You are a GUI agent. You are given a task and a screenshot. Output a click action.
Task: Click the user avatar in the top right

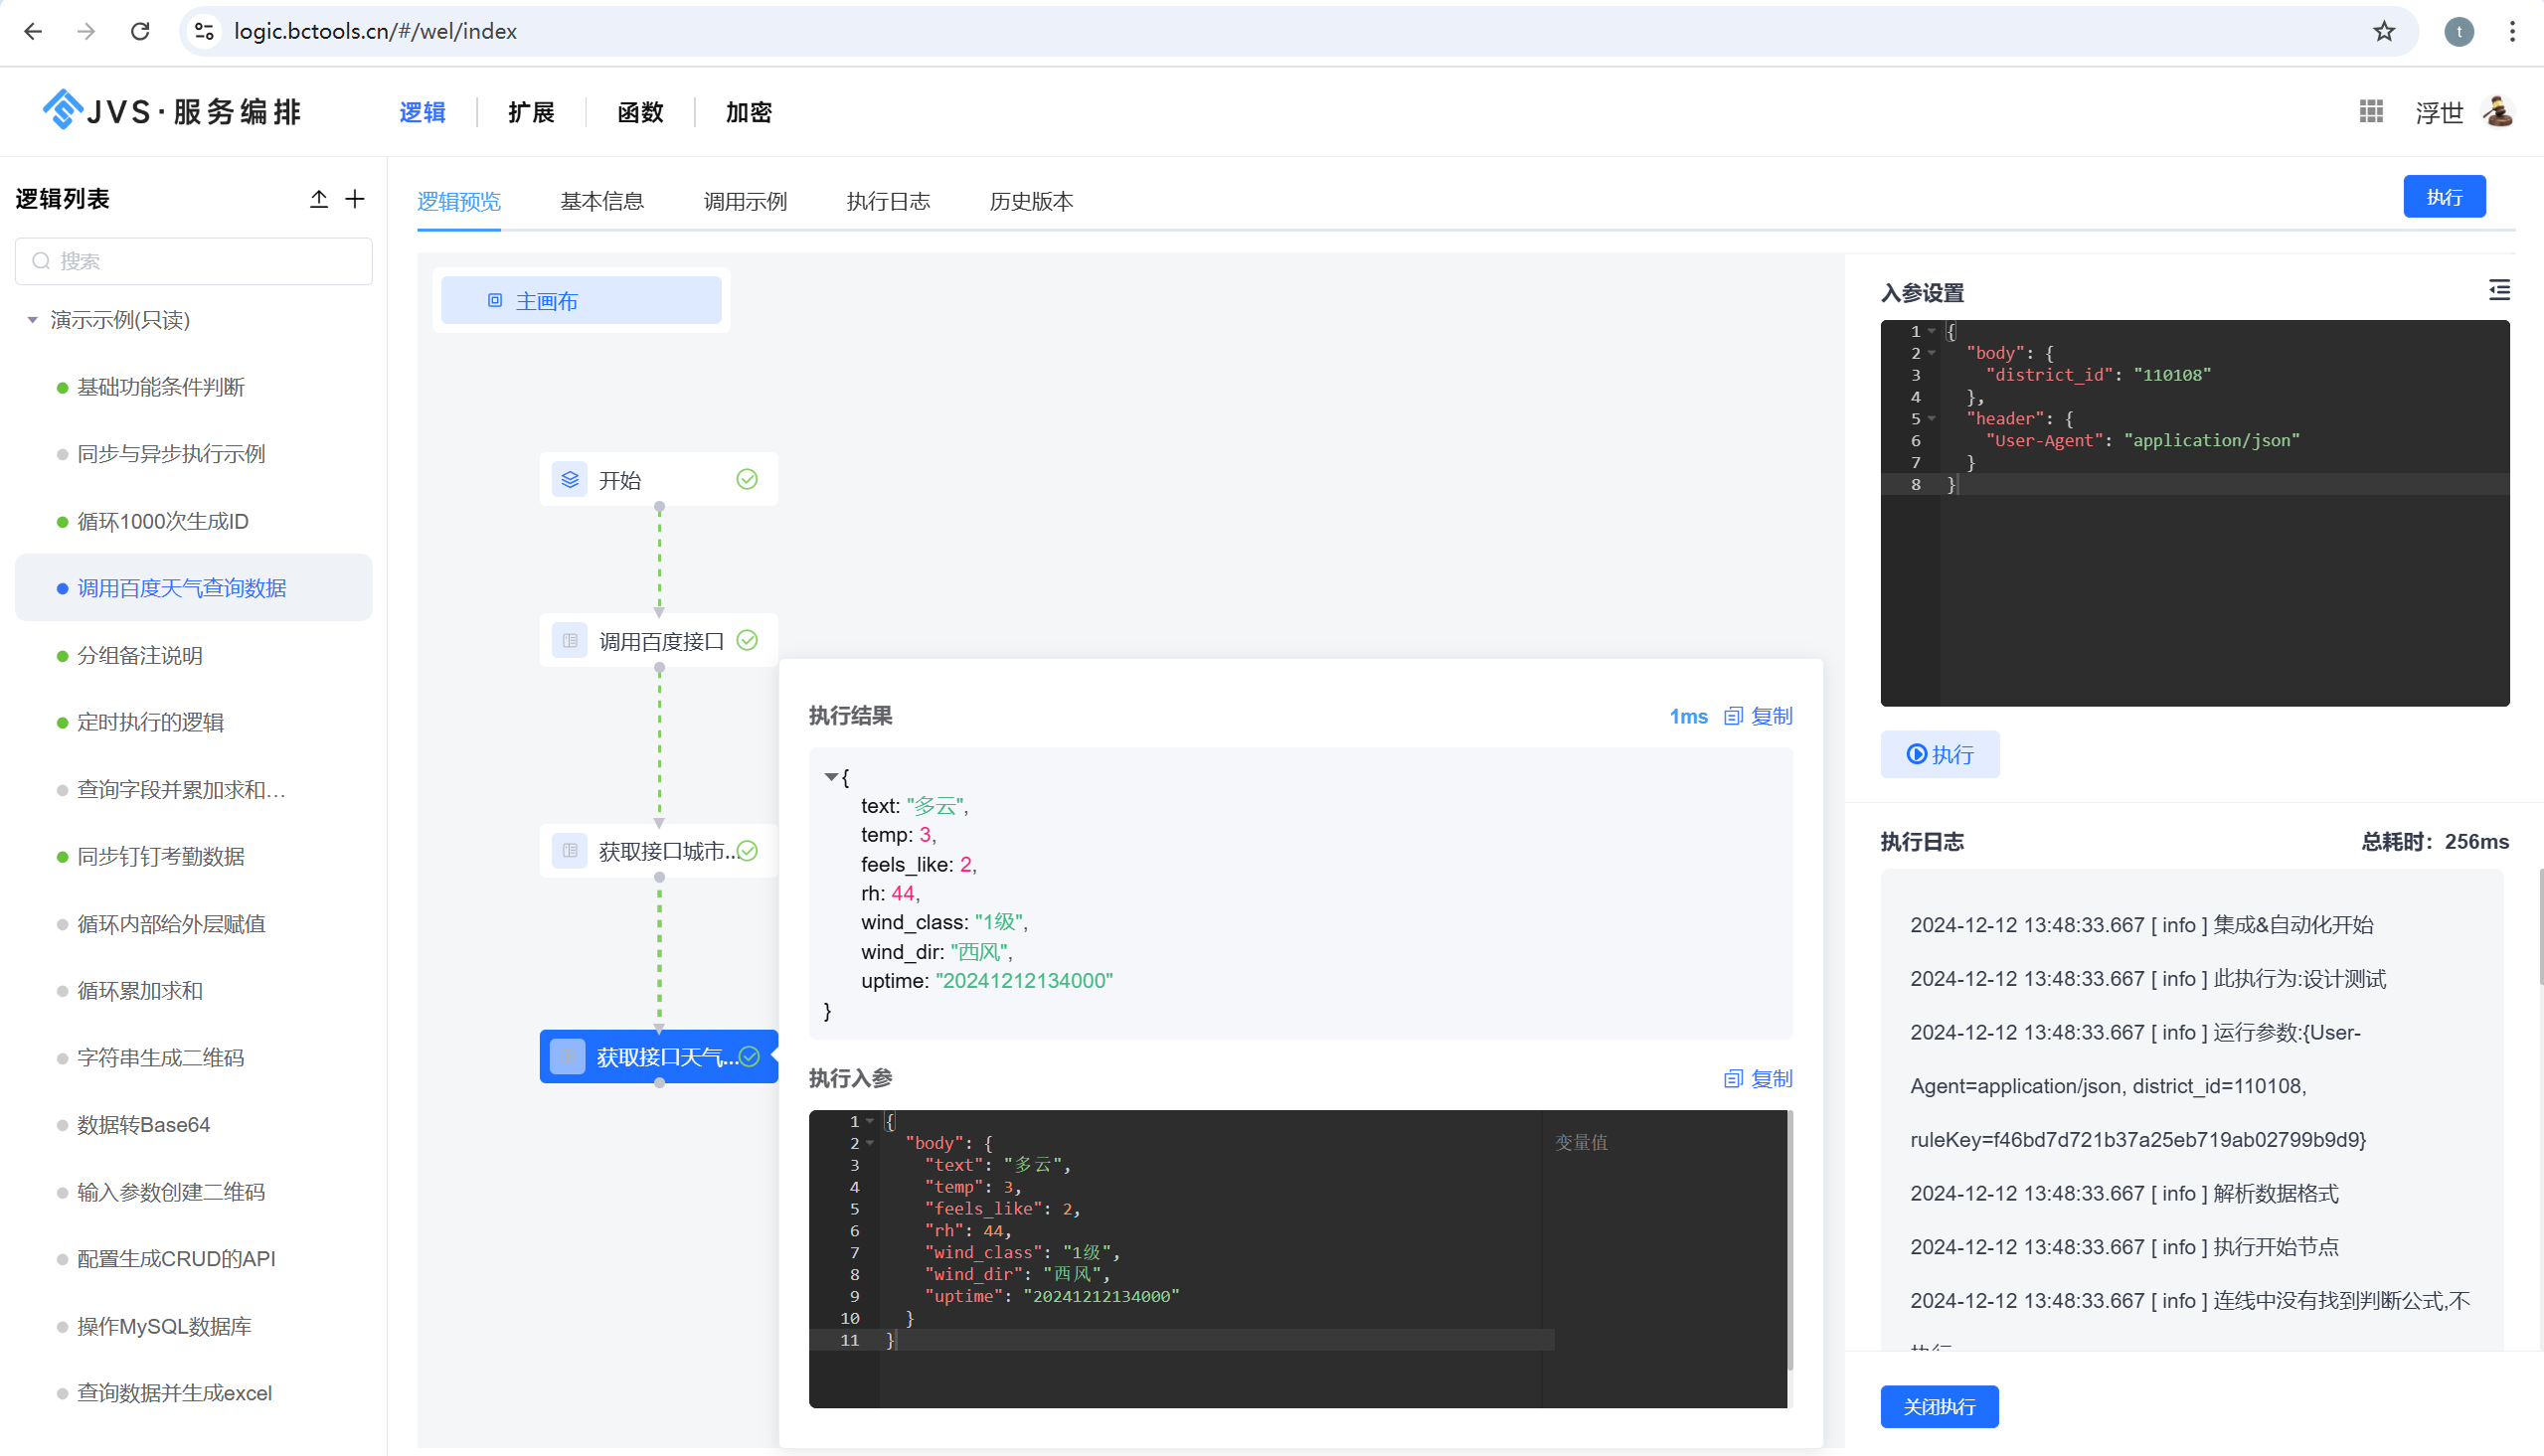pos(2497,112)
